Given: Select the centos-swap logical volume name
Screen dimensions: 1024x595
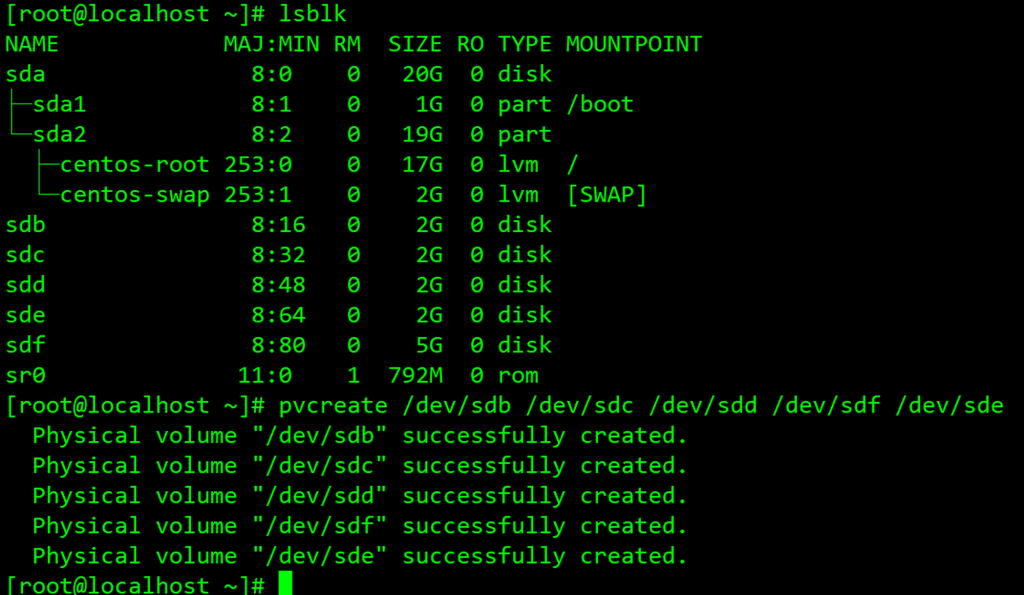Looking at the screenshot, I should (x=135, y=195).
